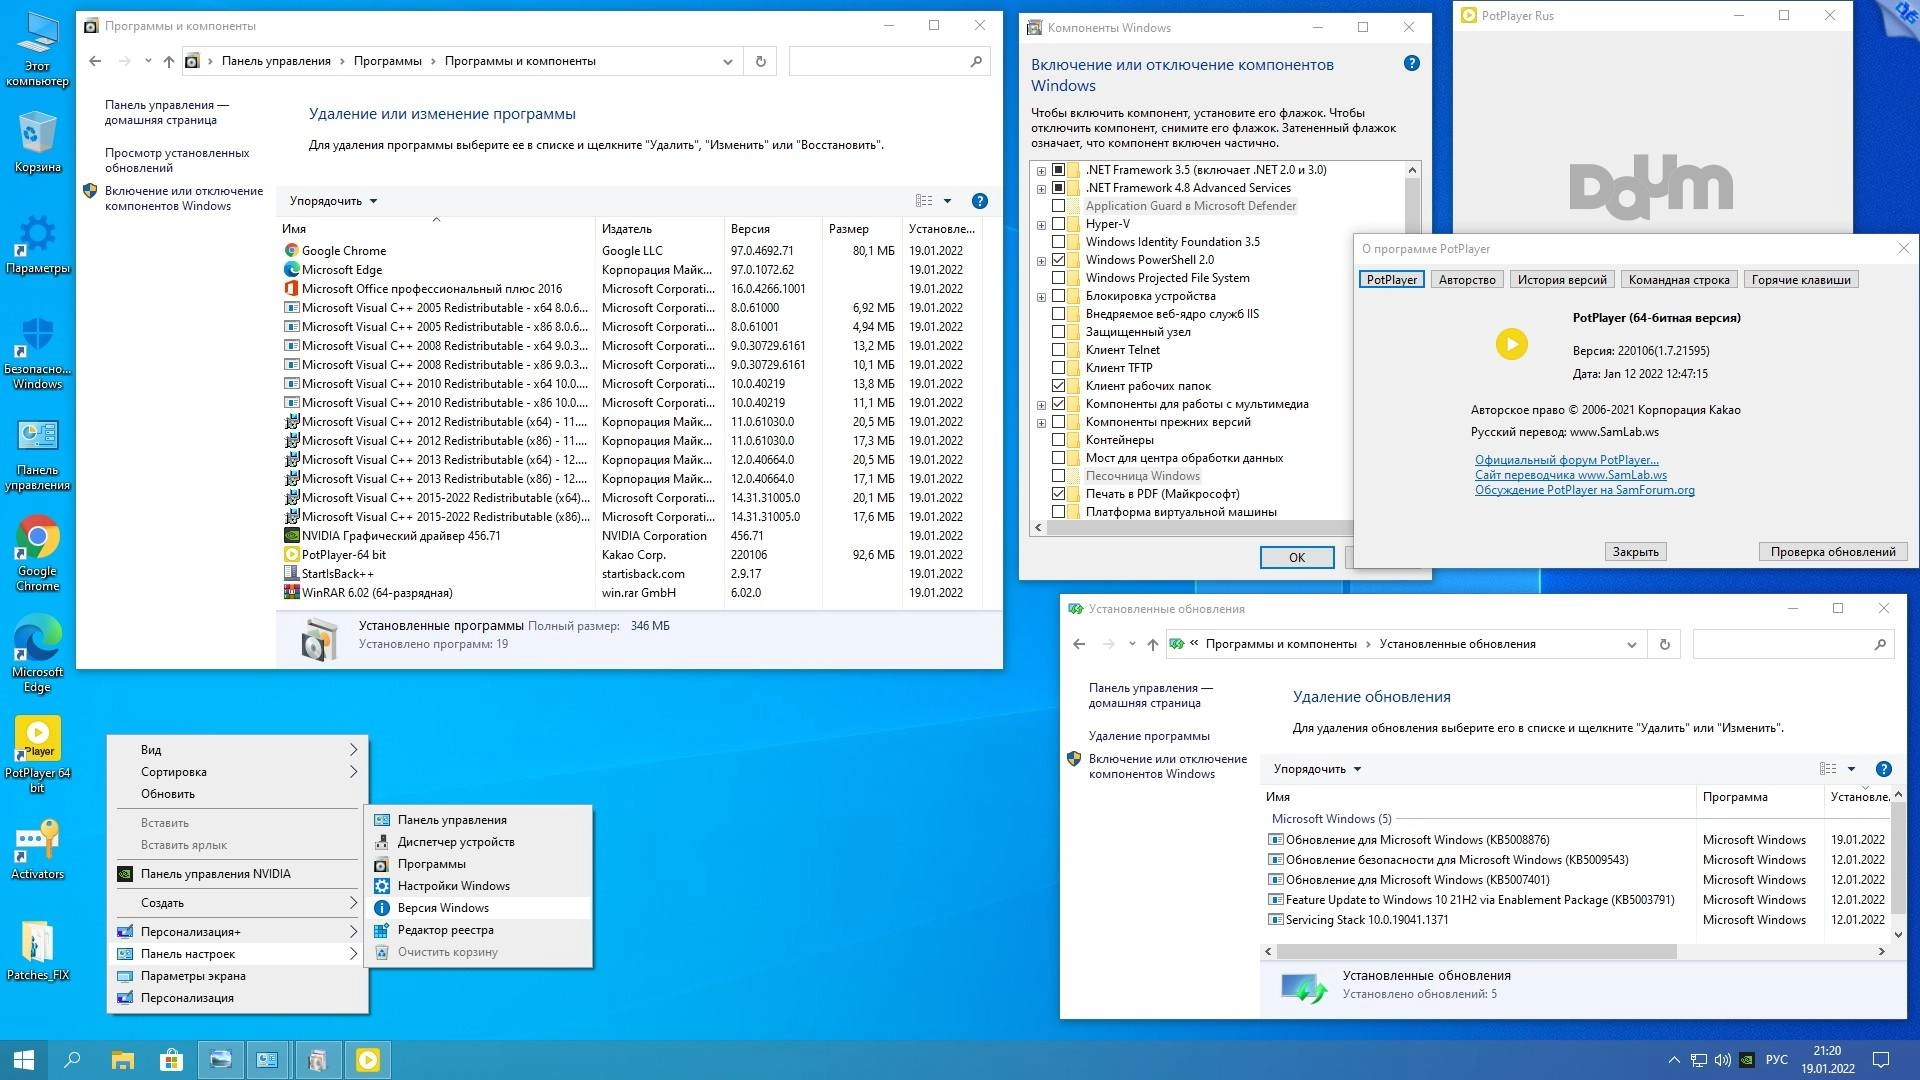Click the РУС language indicator in taskbar
This screenshot has width=1920, height=1080.
tap(1776, 1059)
